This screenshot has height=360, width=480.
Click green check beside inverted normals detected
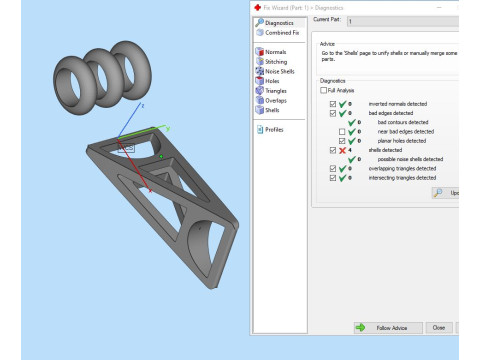coord(342,104)
